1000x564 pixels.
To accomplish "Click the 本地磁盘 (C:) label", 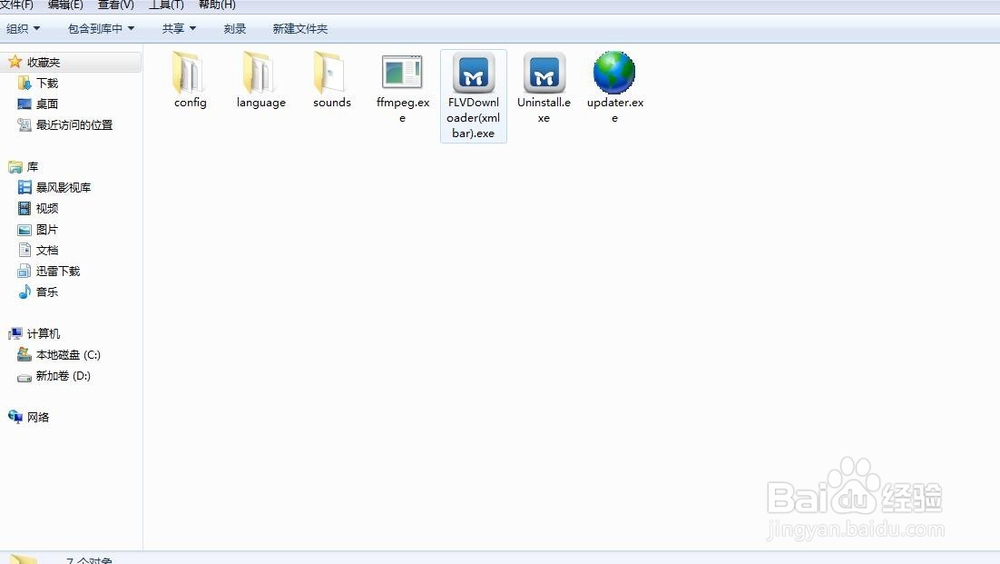I will click(68, 355).
